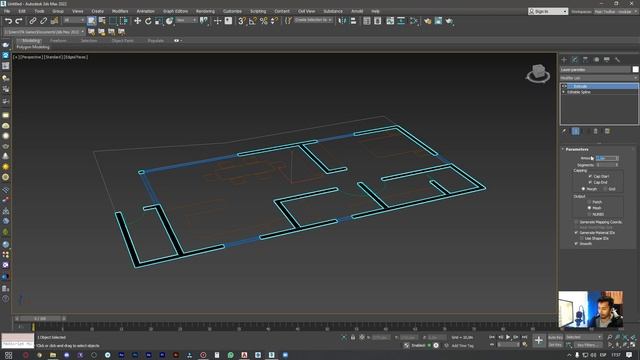Choose the Rectangular Selection Region tool
640x360 pixels.
(113, 20)
